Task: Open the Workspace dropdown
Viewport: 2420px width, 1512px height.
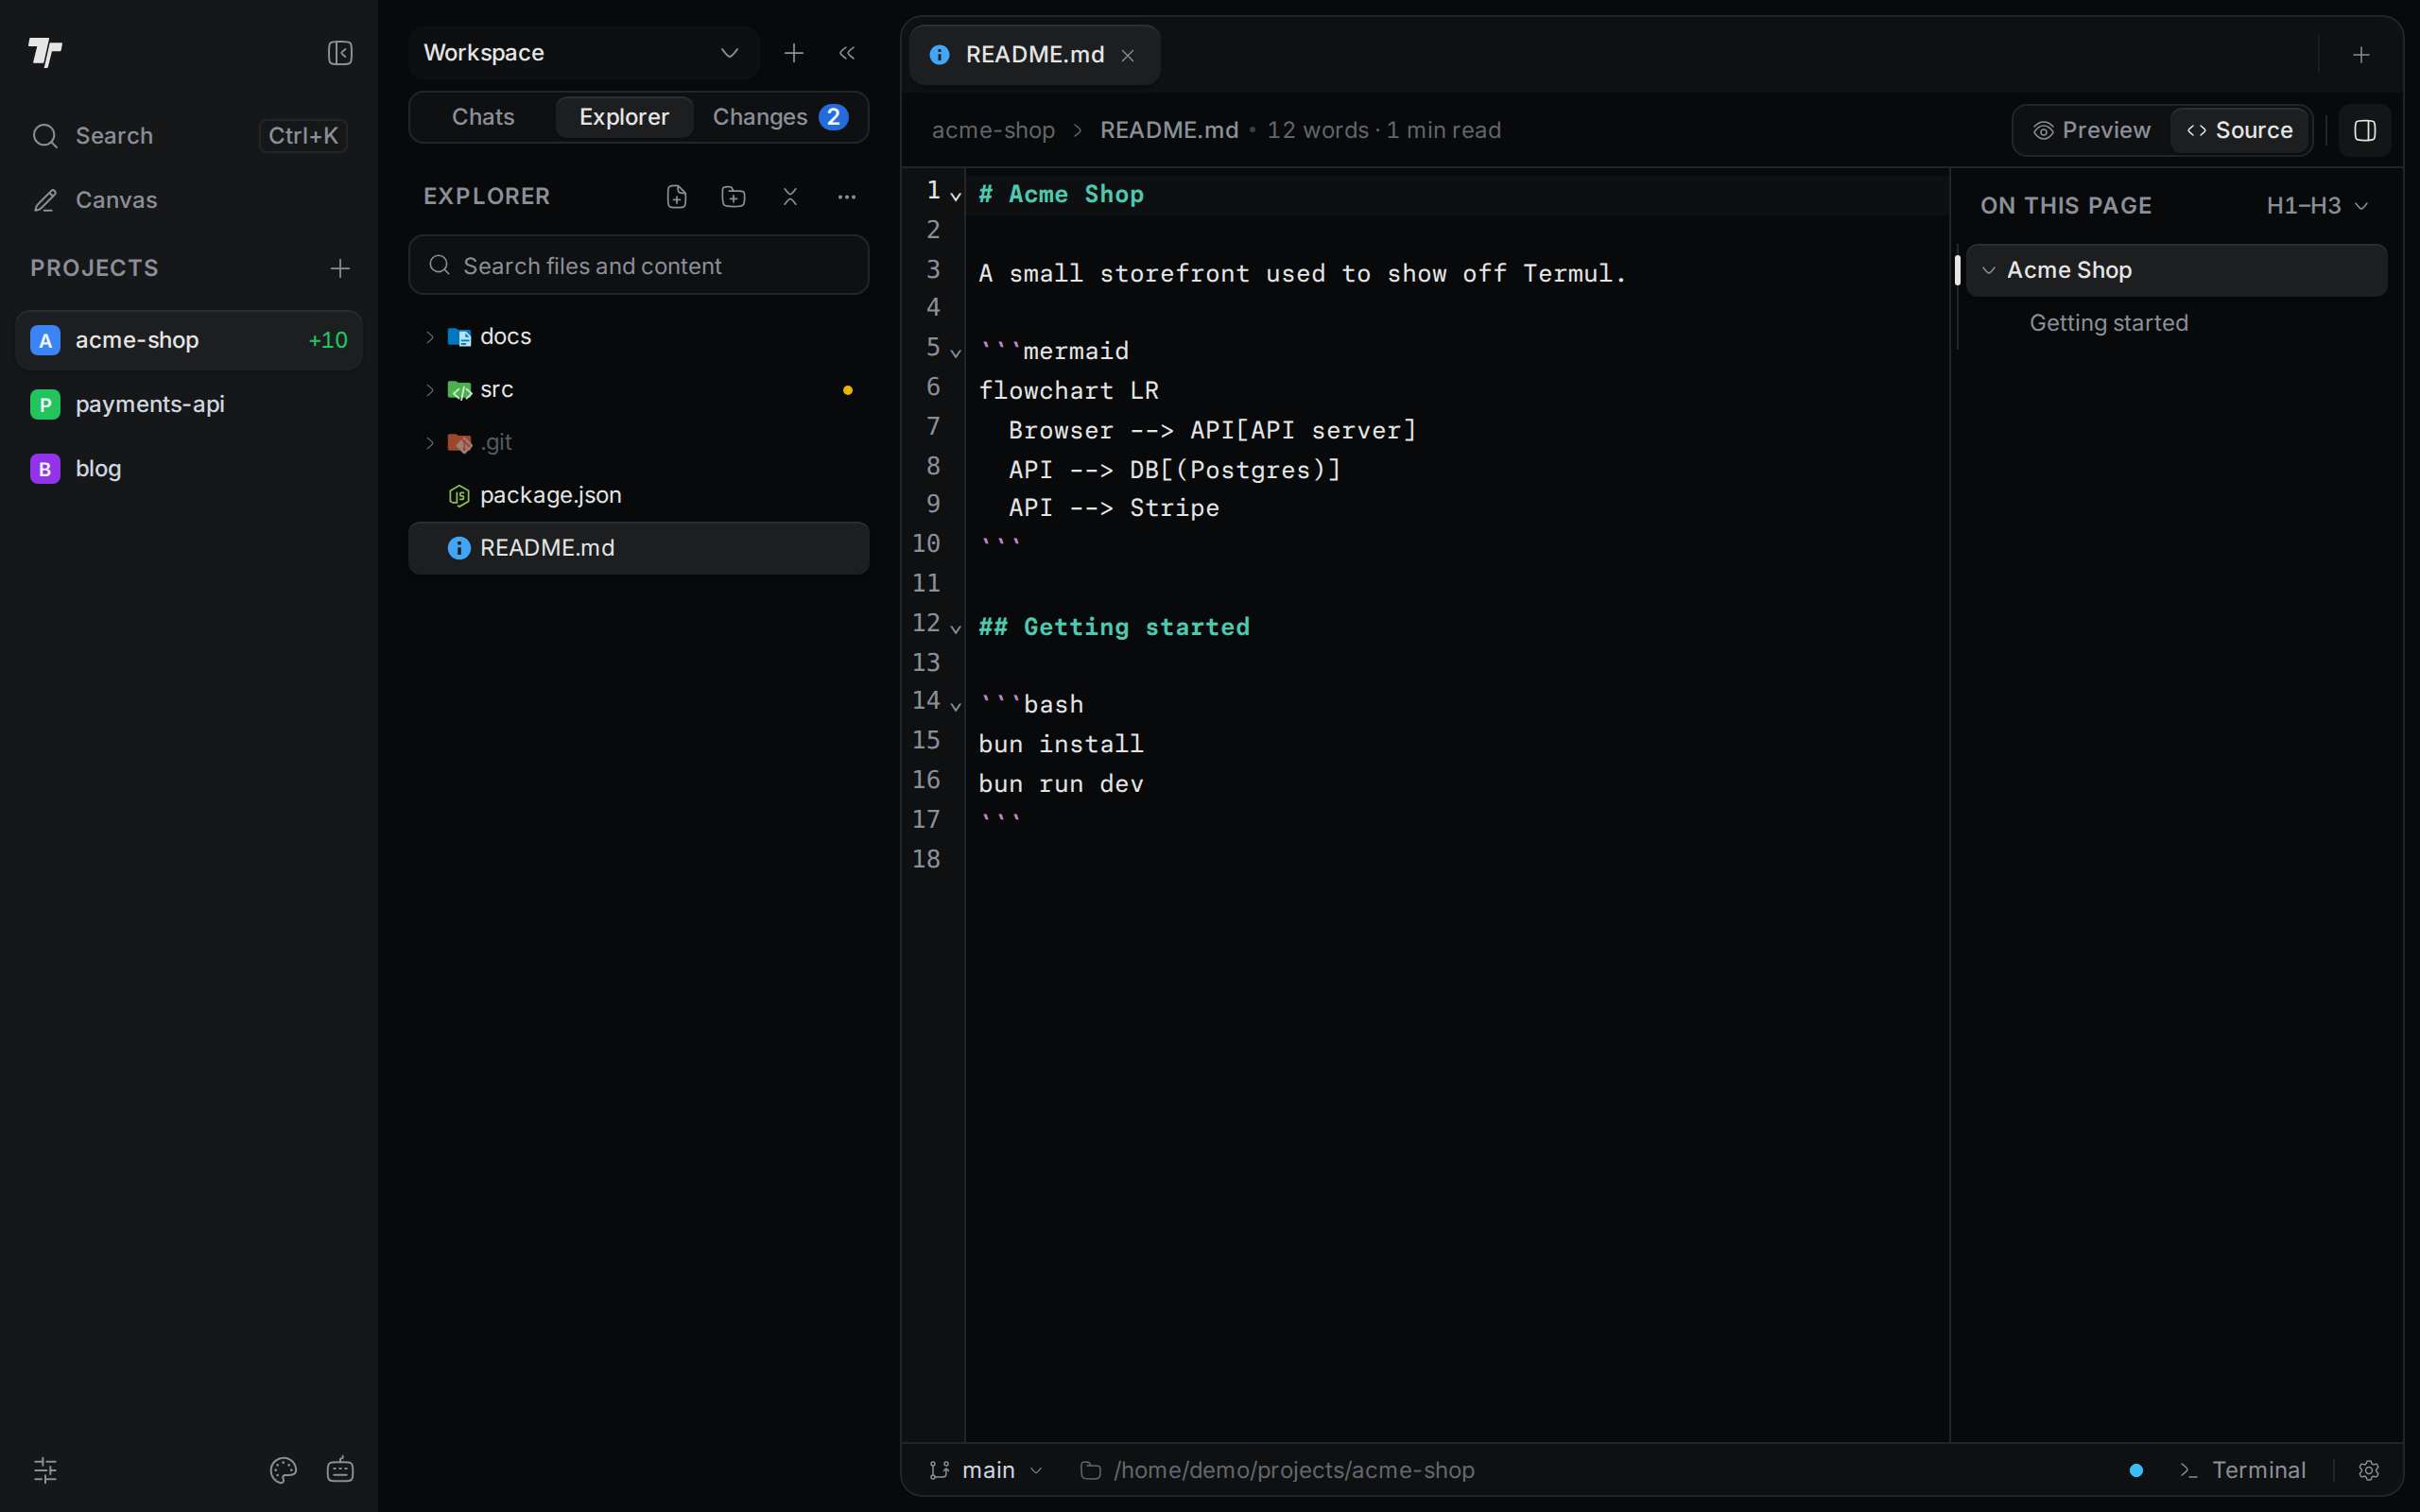Action: point(584,53)
